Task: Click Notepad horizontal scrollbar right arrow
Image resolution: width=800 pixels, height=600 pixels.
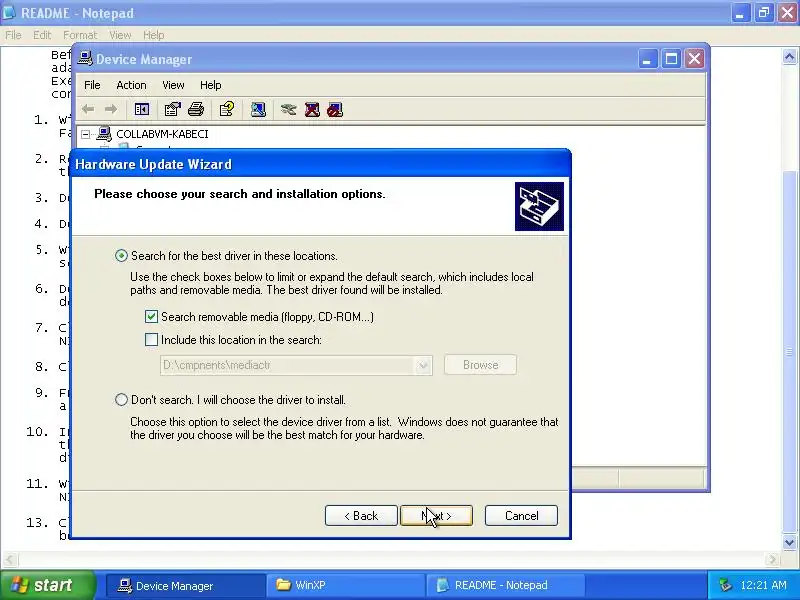Action: point(773,559)
